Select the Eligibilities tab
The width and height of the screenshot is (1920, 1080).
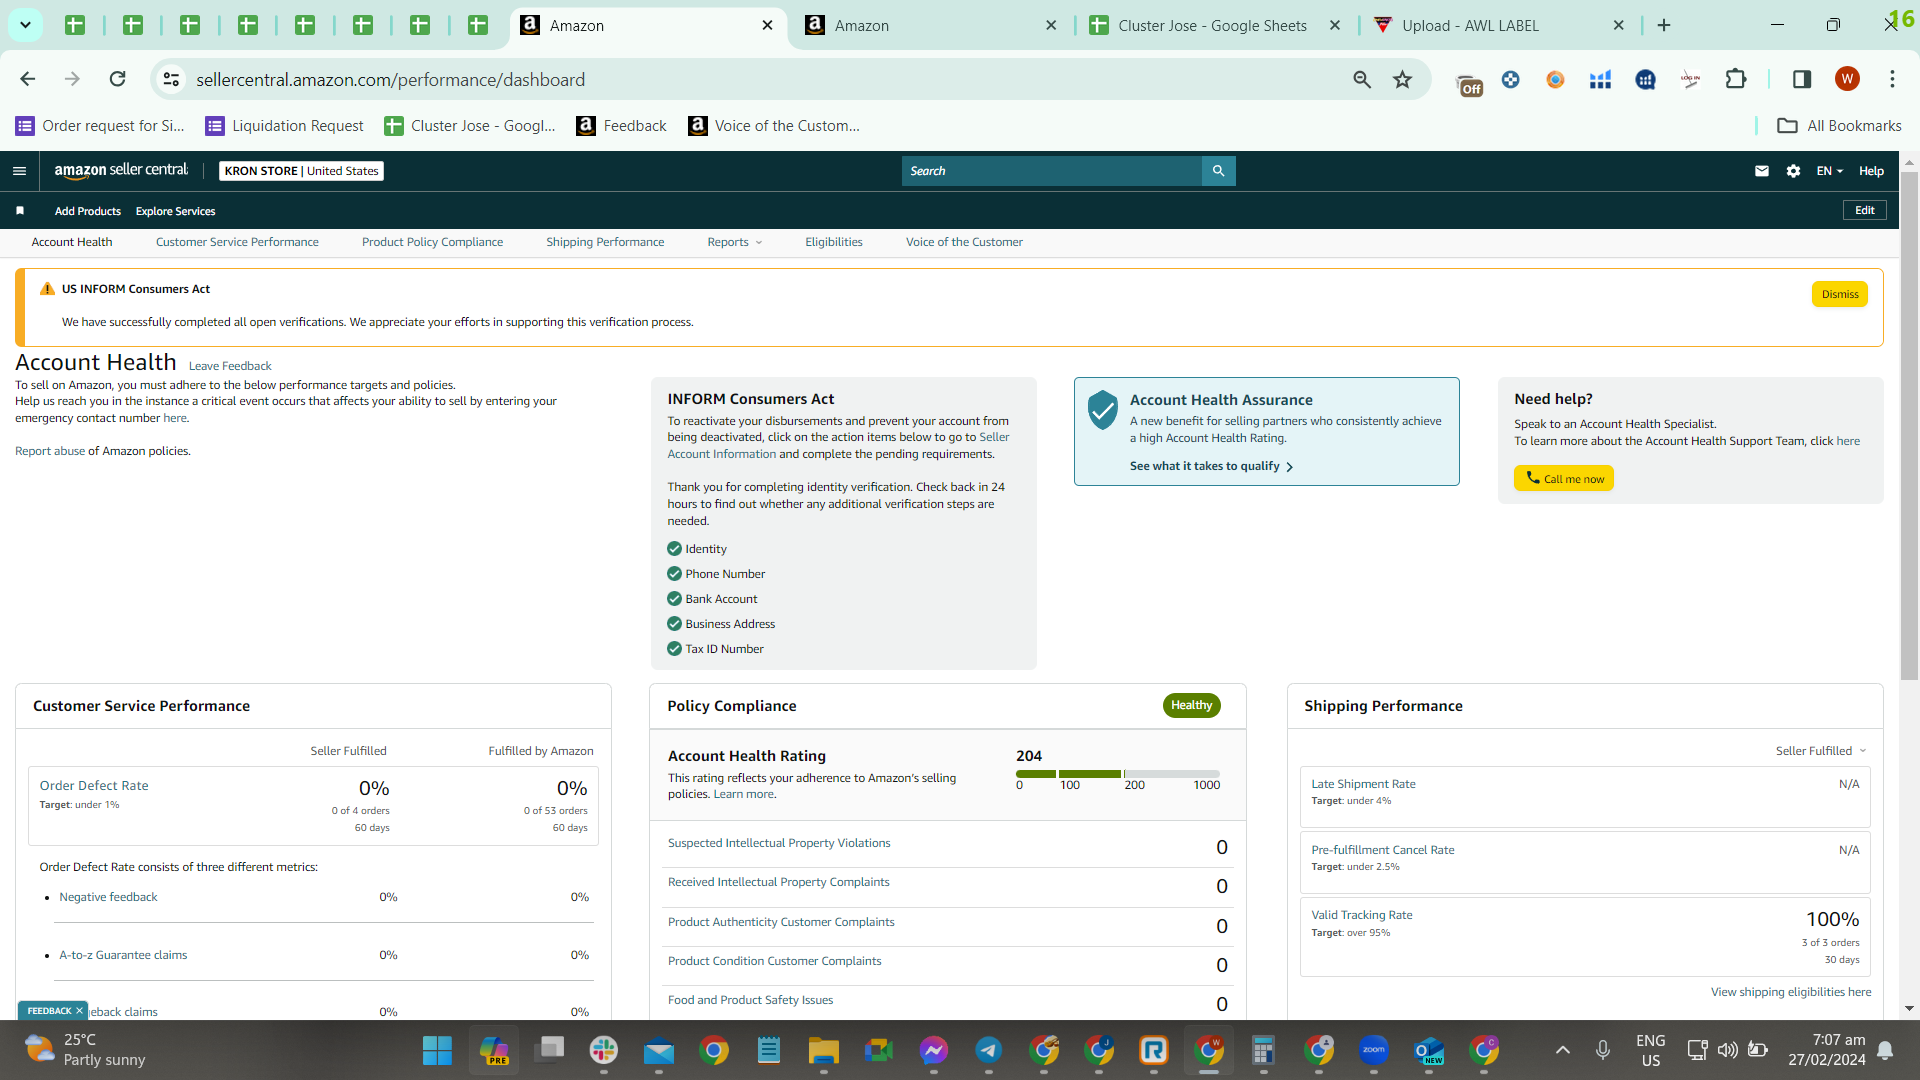(x=834, y=242)
